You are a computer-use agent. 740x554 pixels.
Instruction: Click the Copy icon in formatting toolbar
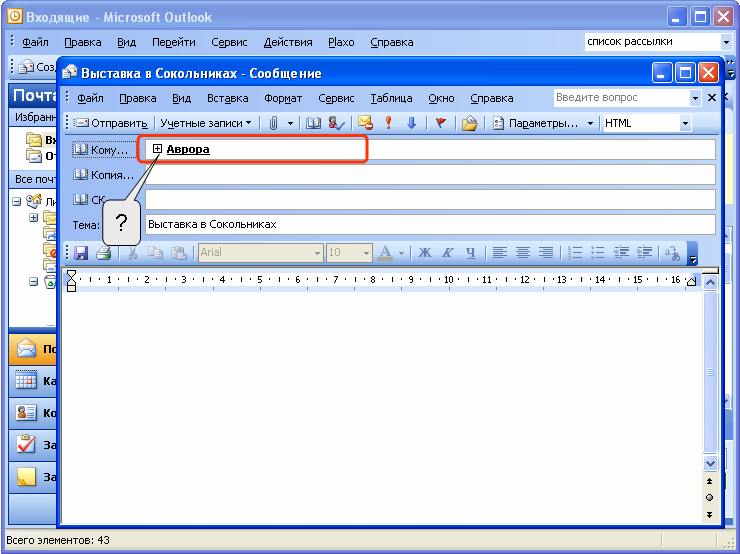pyautogui.click(x=155, y=252)
